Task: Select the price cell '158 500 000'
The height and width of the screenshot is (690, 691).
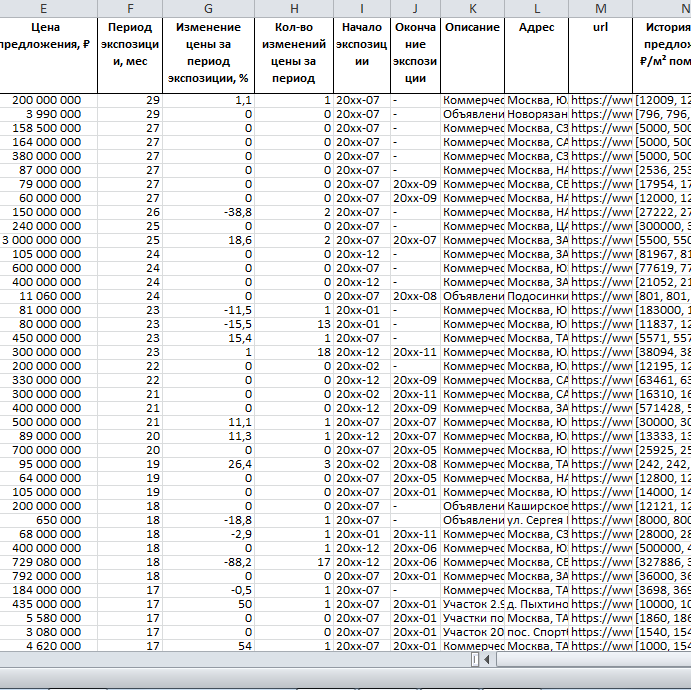Action: 48,128
